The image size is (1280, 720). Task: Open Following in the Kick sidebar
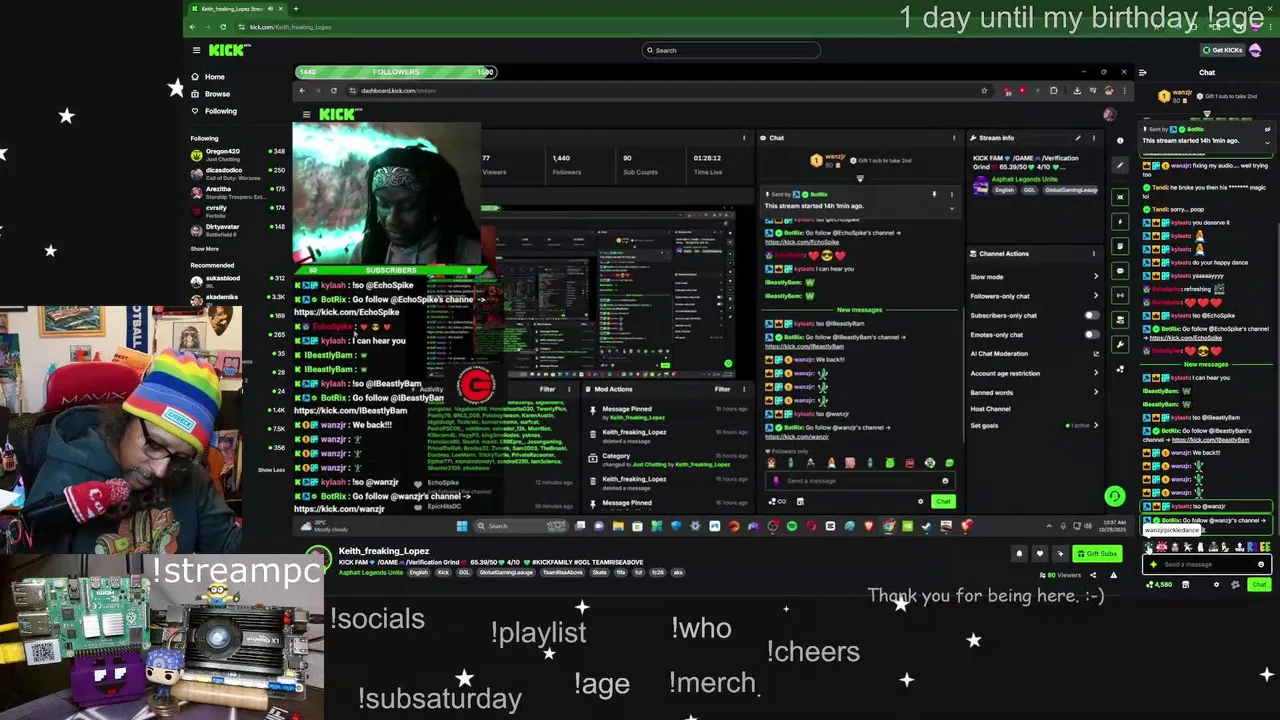click(x=214, y=111)
